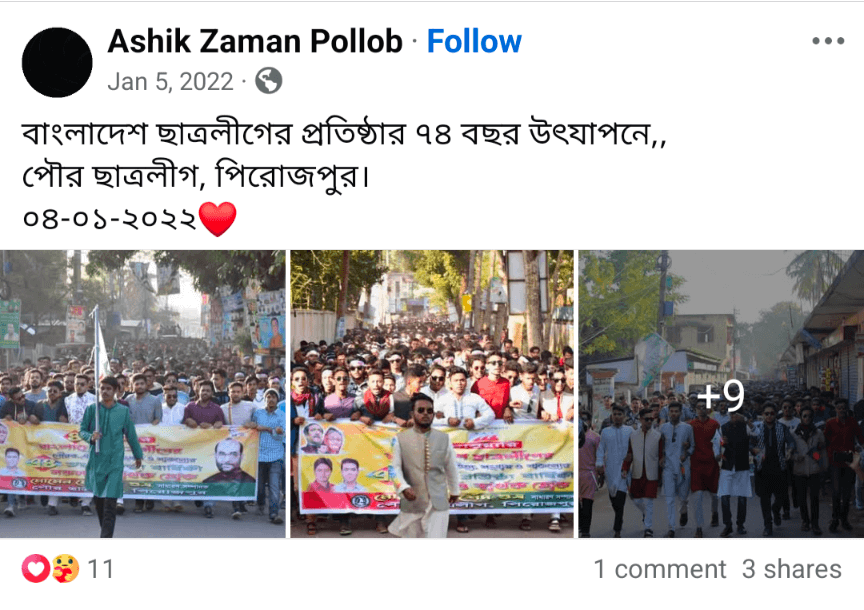The image size is (864, 610).
Task: Follow Ashik Zaman Pollob
Action: [474, 41]
